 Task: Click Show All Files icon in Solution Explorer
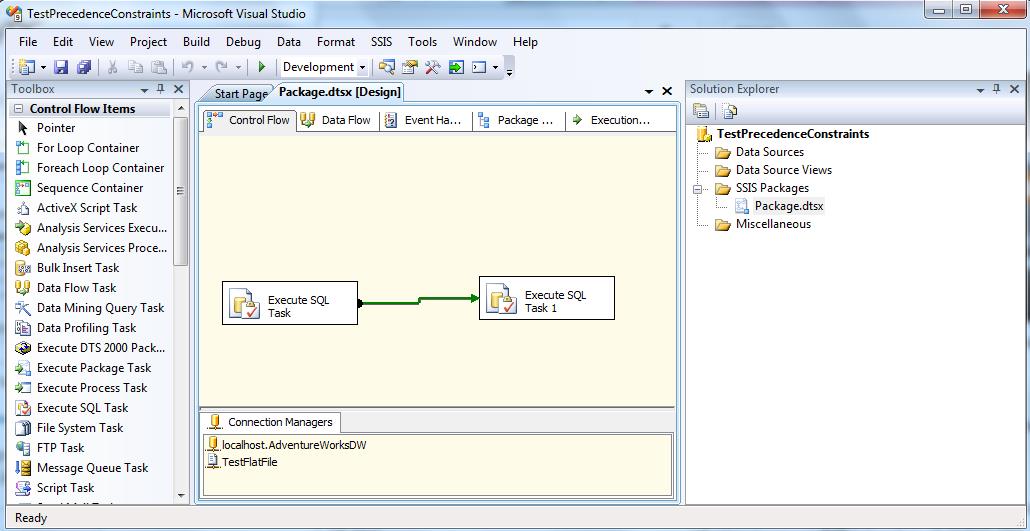pyautogui.click(x=729, y=111)
